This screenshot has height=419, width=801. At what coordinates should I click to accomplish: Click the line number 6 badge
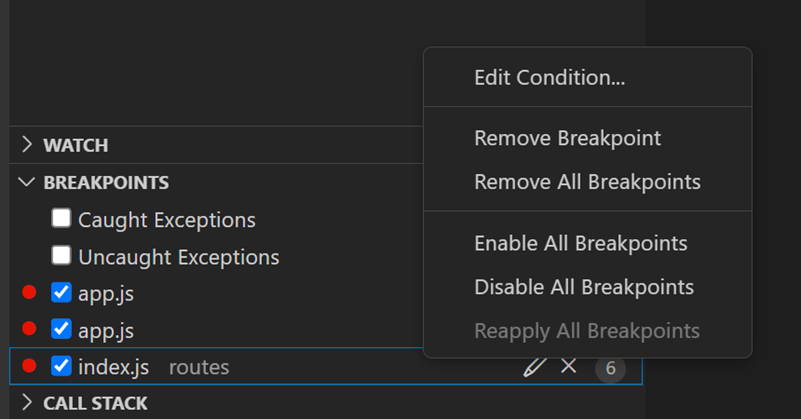(x=610, y=368)
